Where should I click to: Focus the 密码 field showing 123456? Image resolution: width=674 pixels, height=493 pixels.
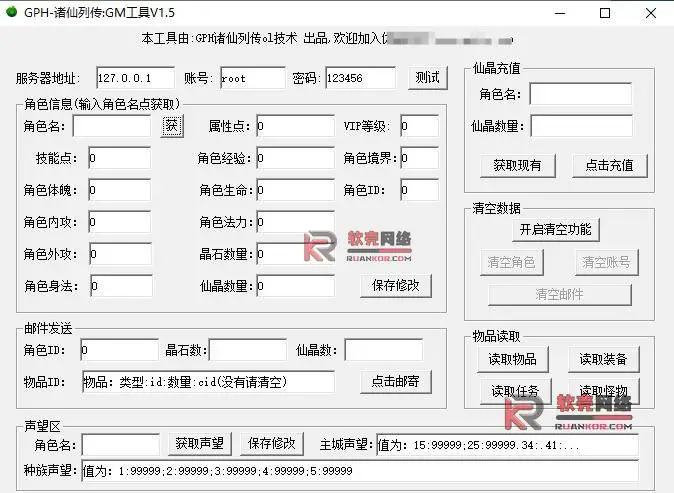click(360, 78)
